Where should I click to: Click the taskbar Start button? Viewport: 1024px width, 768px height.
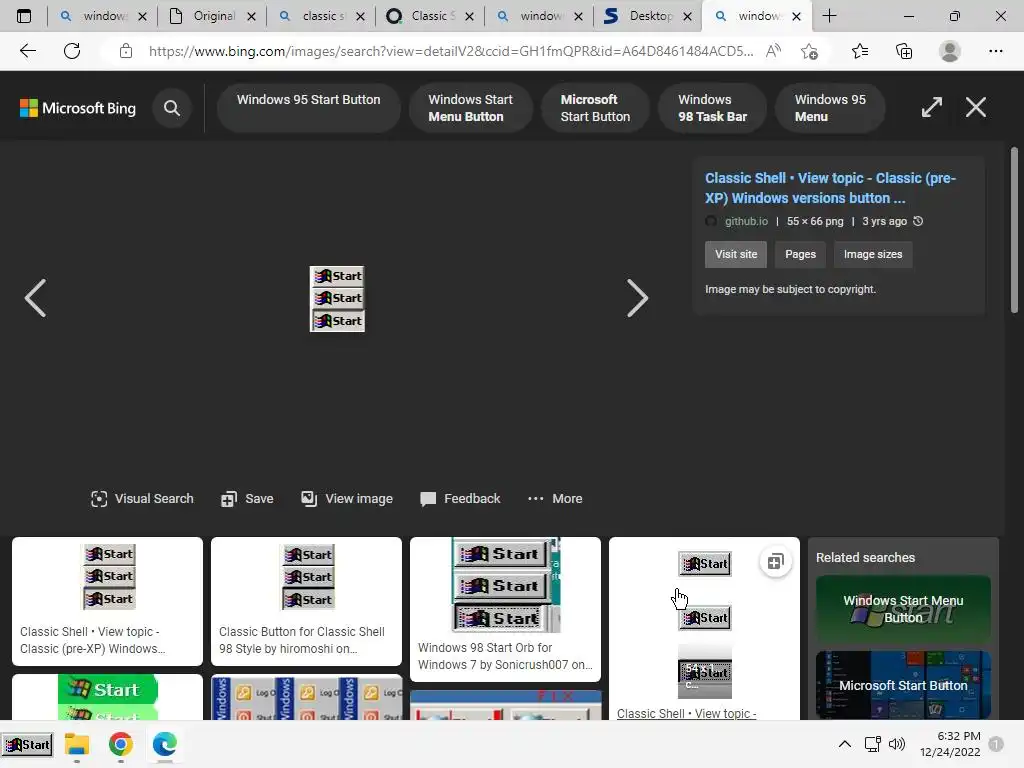pos(27,744)
